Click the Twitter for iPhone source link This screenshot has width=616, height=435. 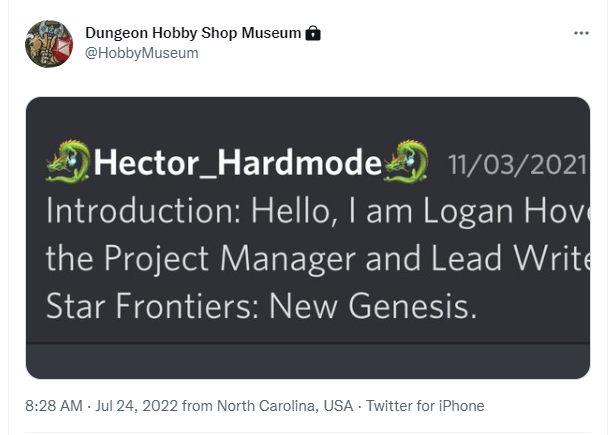tap(425, 406)
